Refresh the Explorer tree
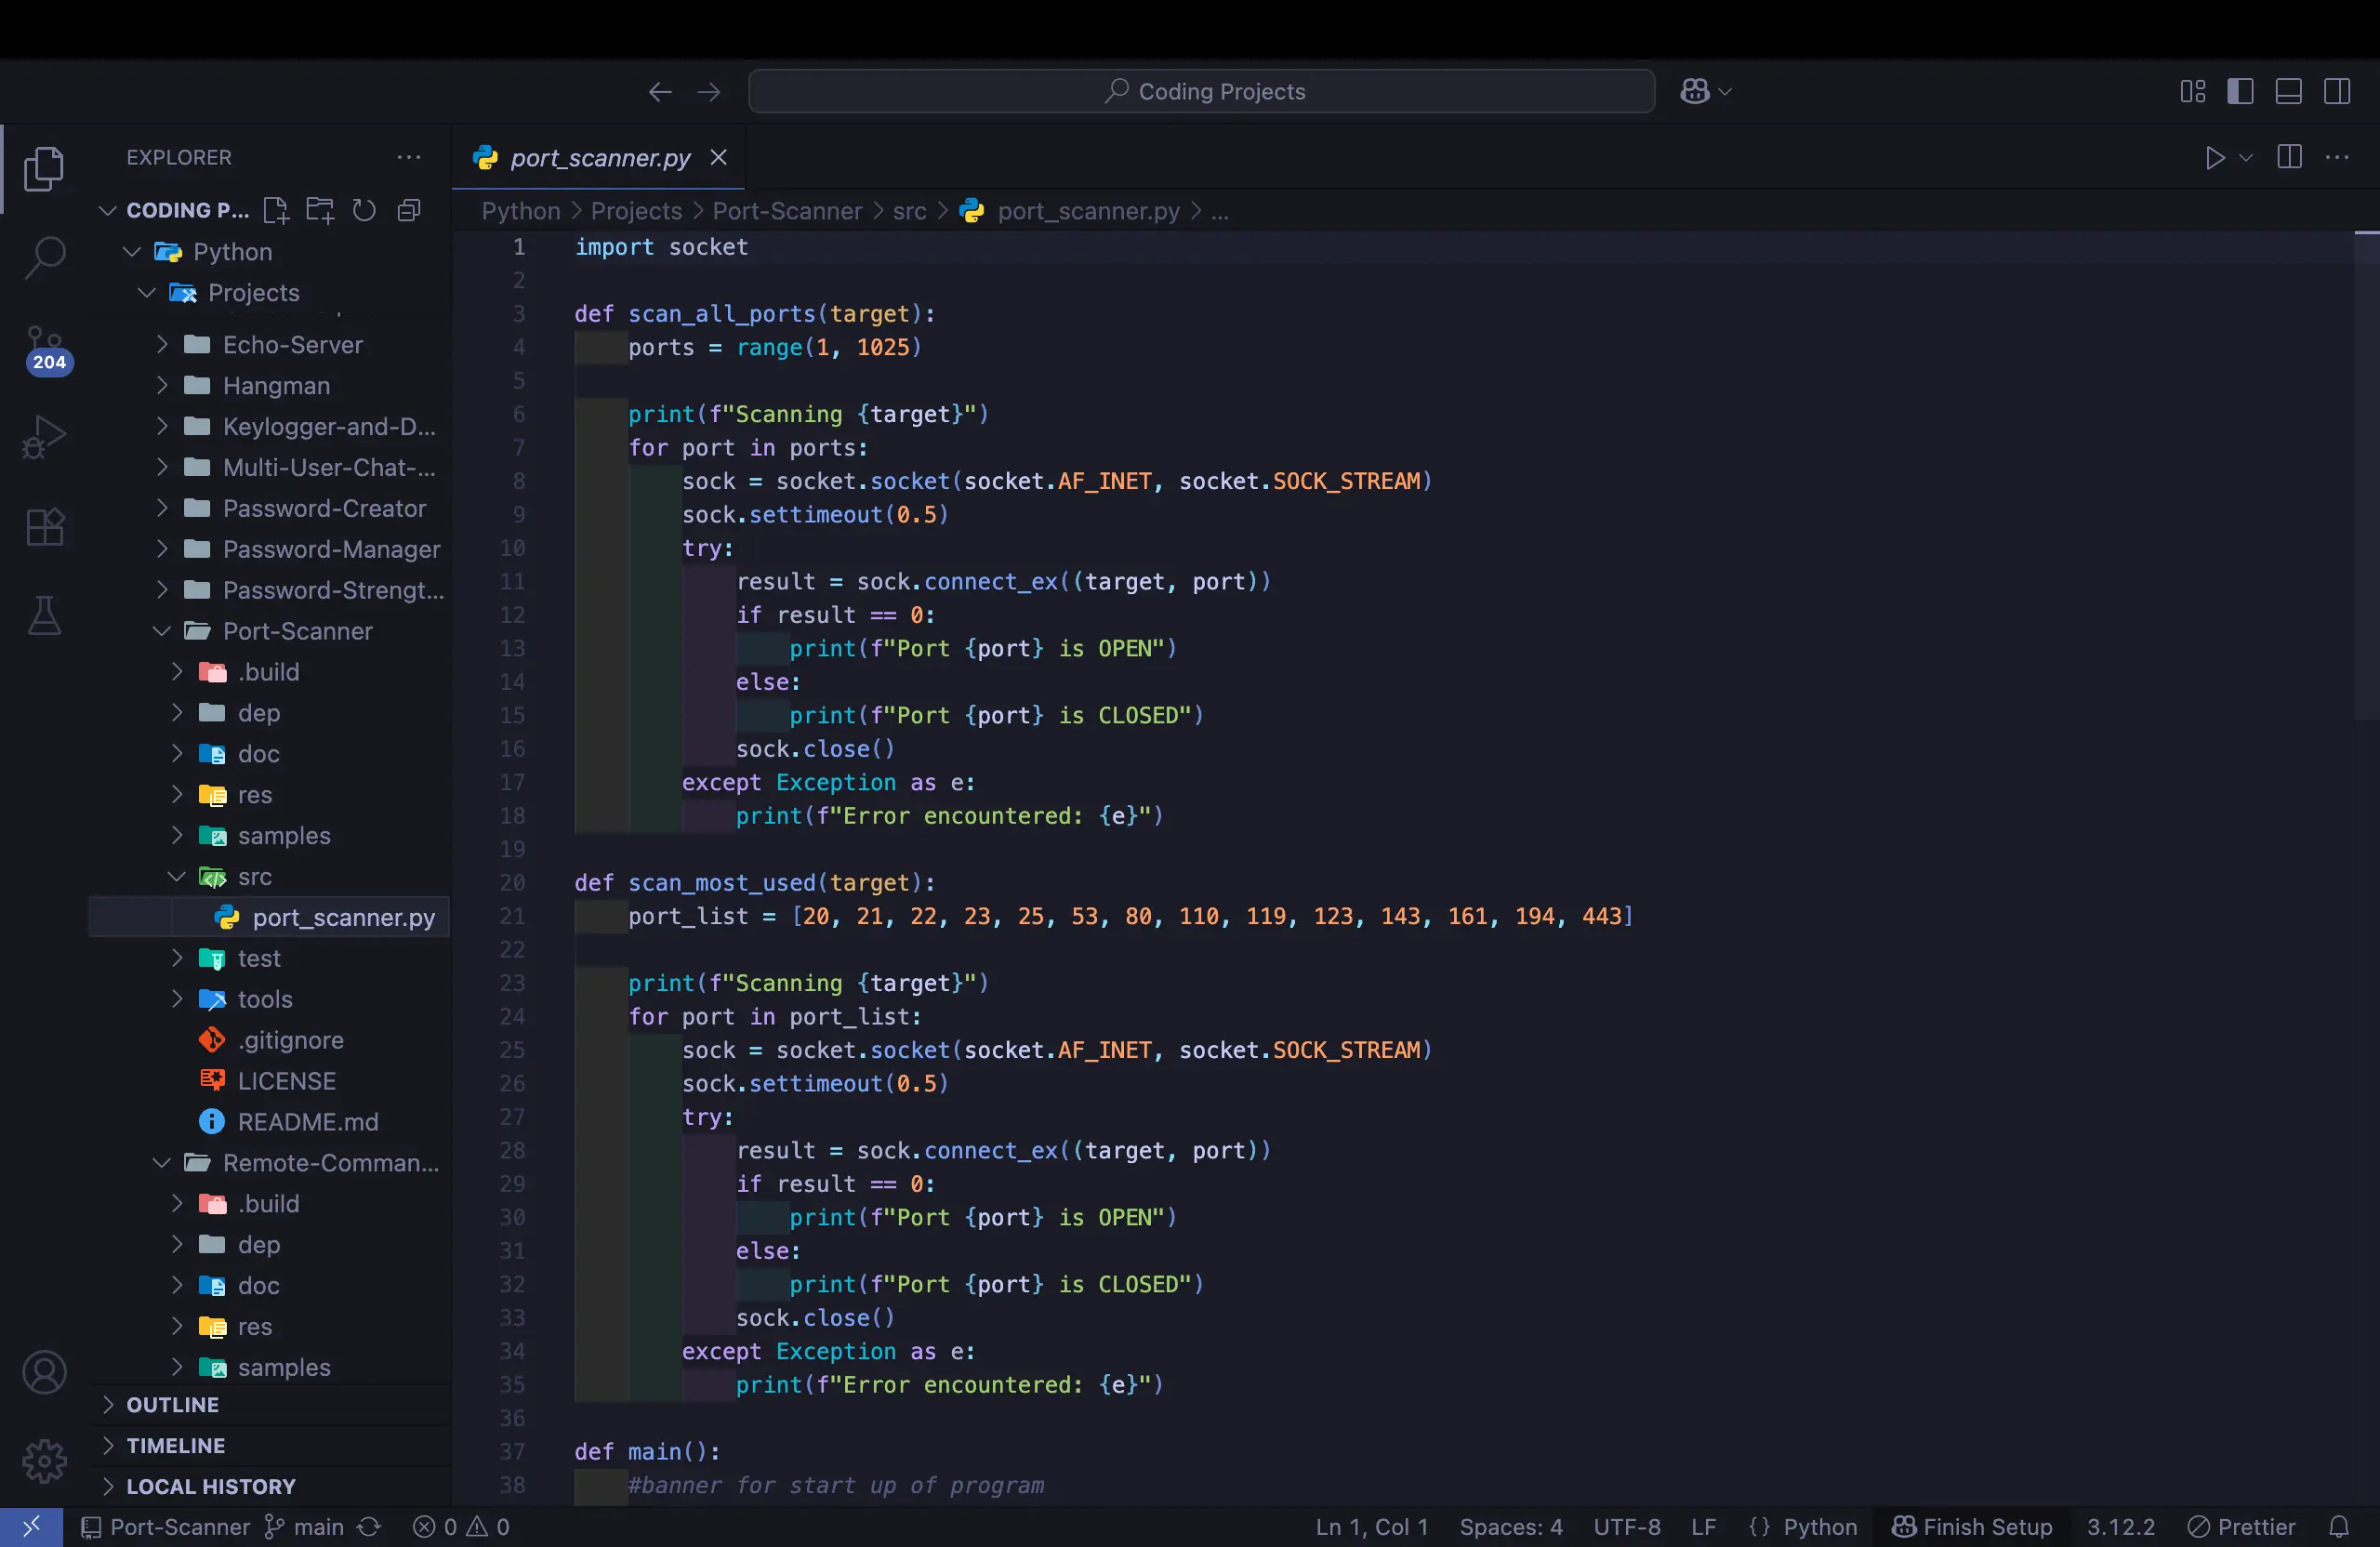This screenshot has width=2380, height=1547. 364,210
